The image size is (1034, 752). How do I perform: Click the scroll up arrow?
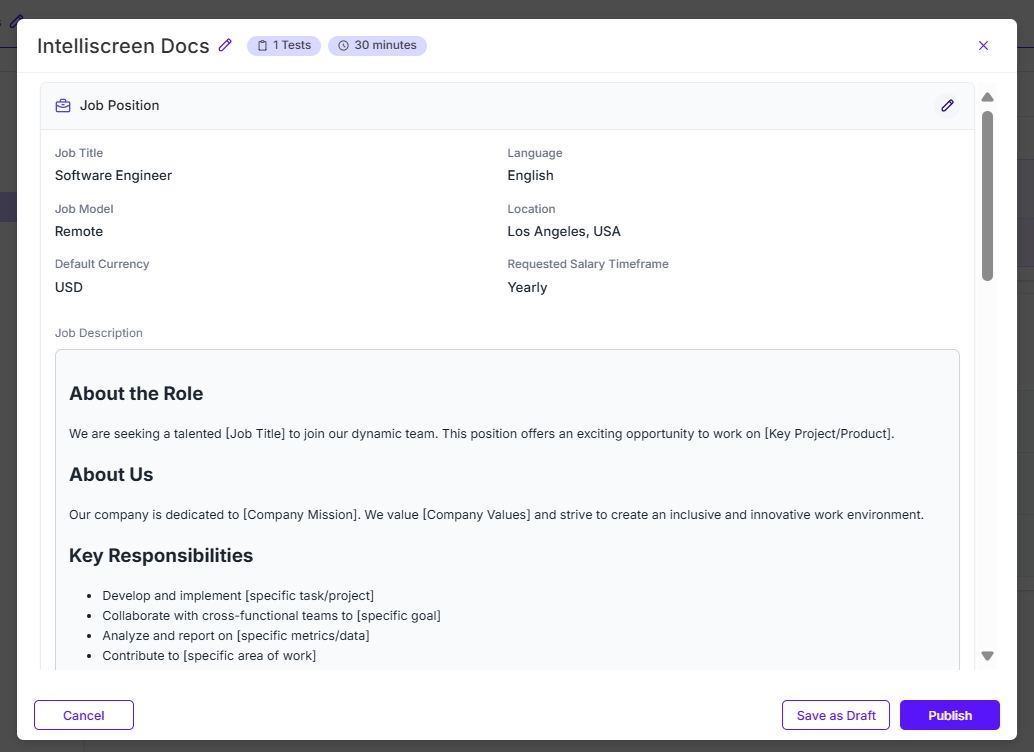point(987,97)
